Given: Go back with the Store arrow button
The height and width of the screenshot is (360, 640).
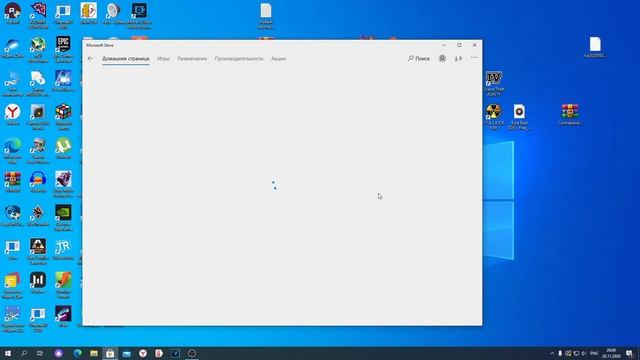Looking at the screenshot, I should click(x=91, y=58).
